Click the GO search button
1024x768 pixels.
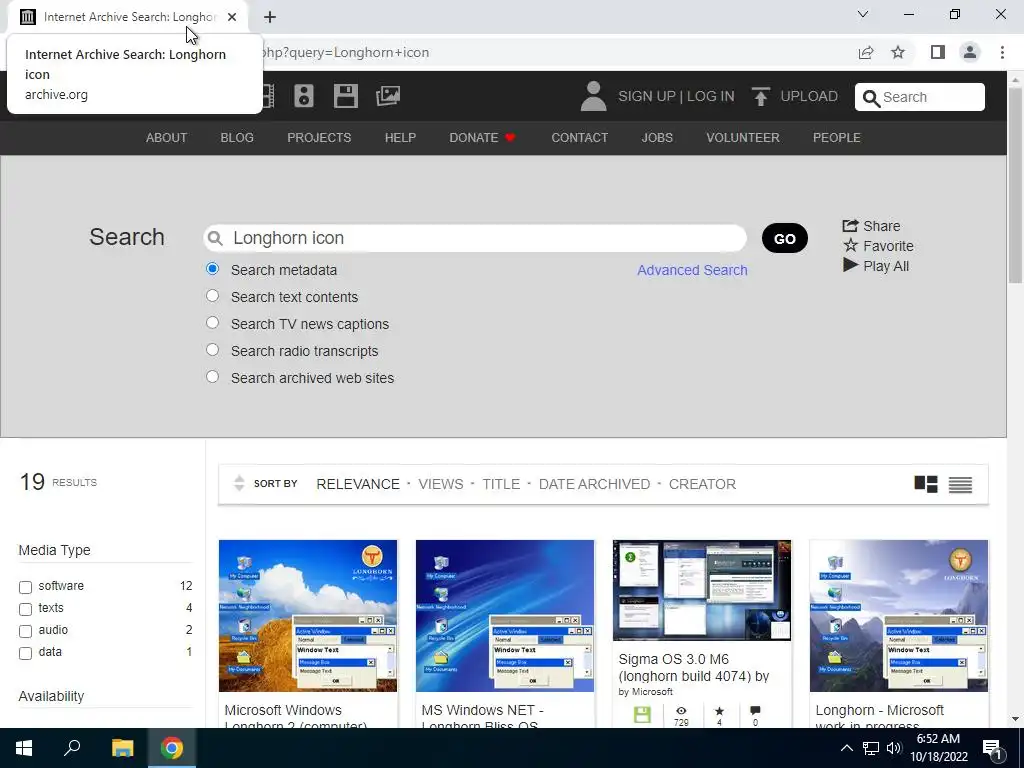point(784,238)
